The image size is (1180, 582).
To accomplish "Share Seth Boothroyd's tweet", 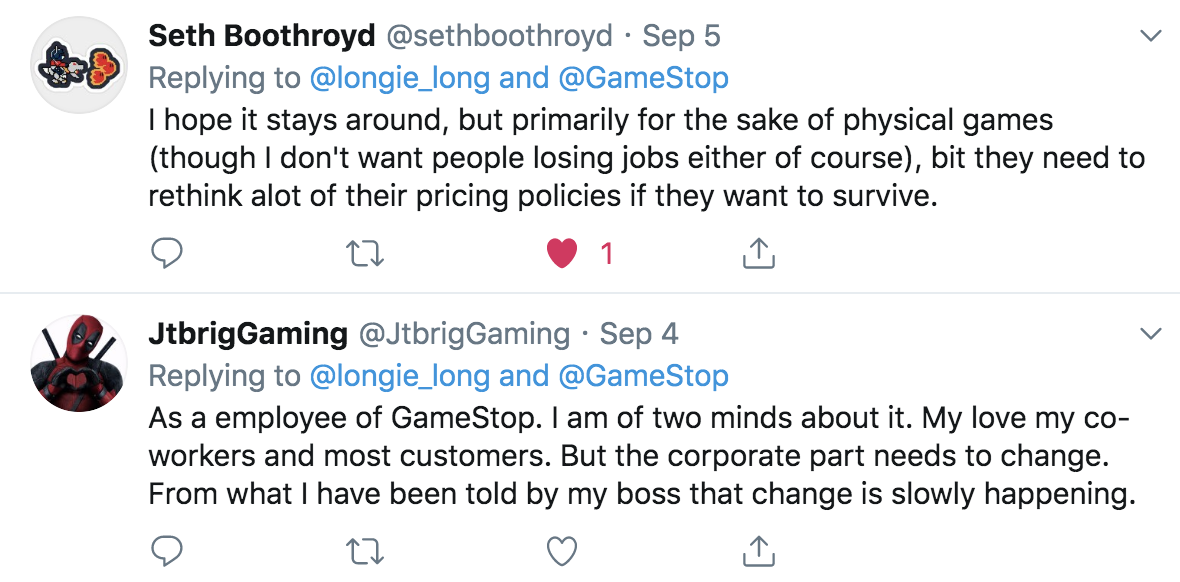I will click(759, 254).
